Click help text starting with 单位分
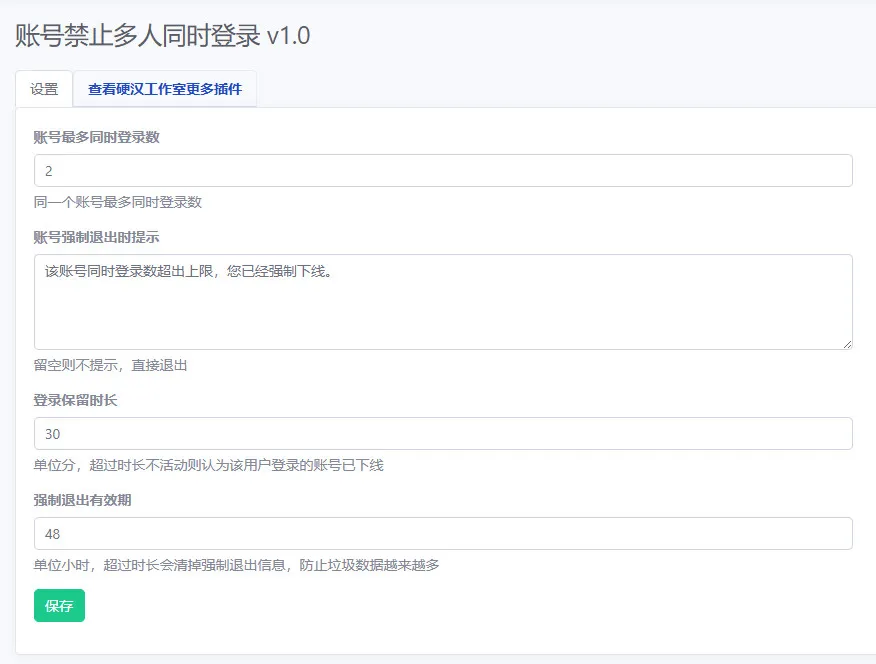876x664 pixels. pos(208,465)
